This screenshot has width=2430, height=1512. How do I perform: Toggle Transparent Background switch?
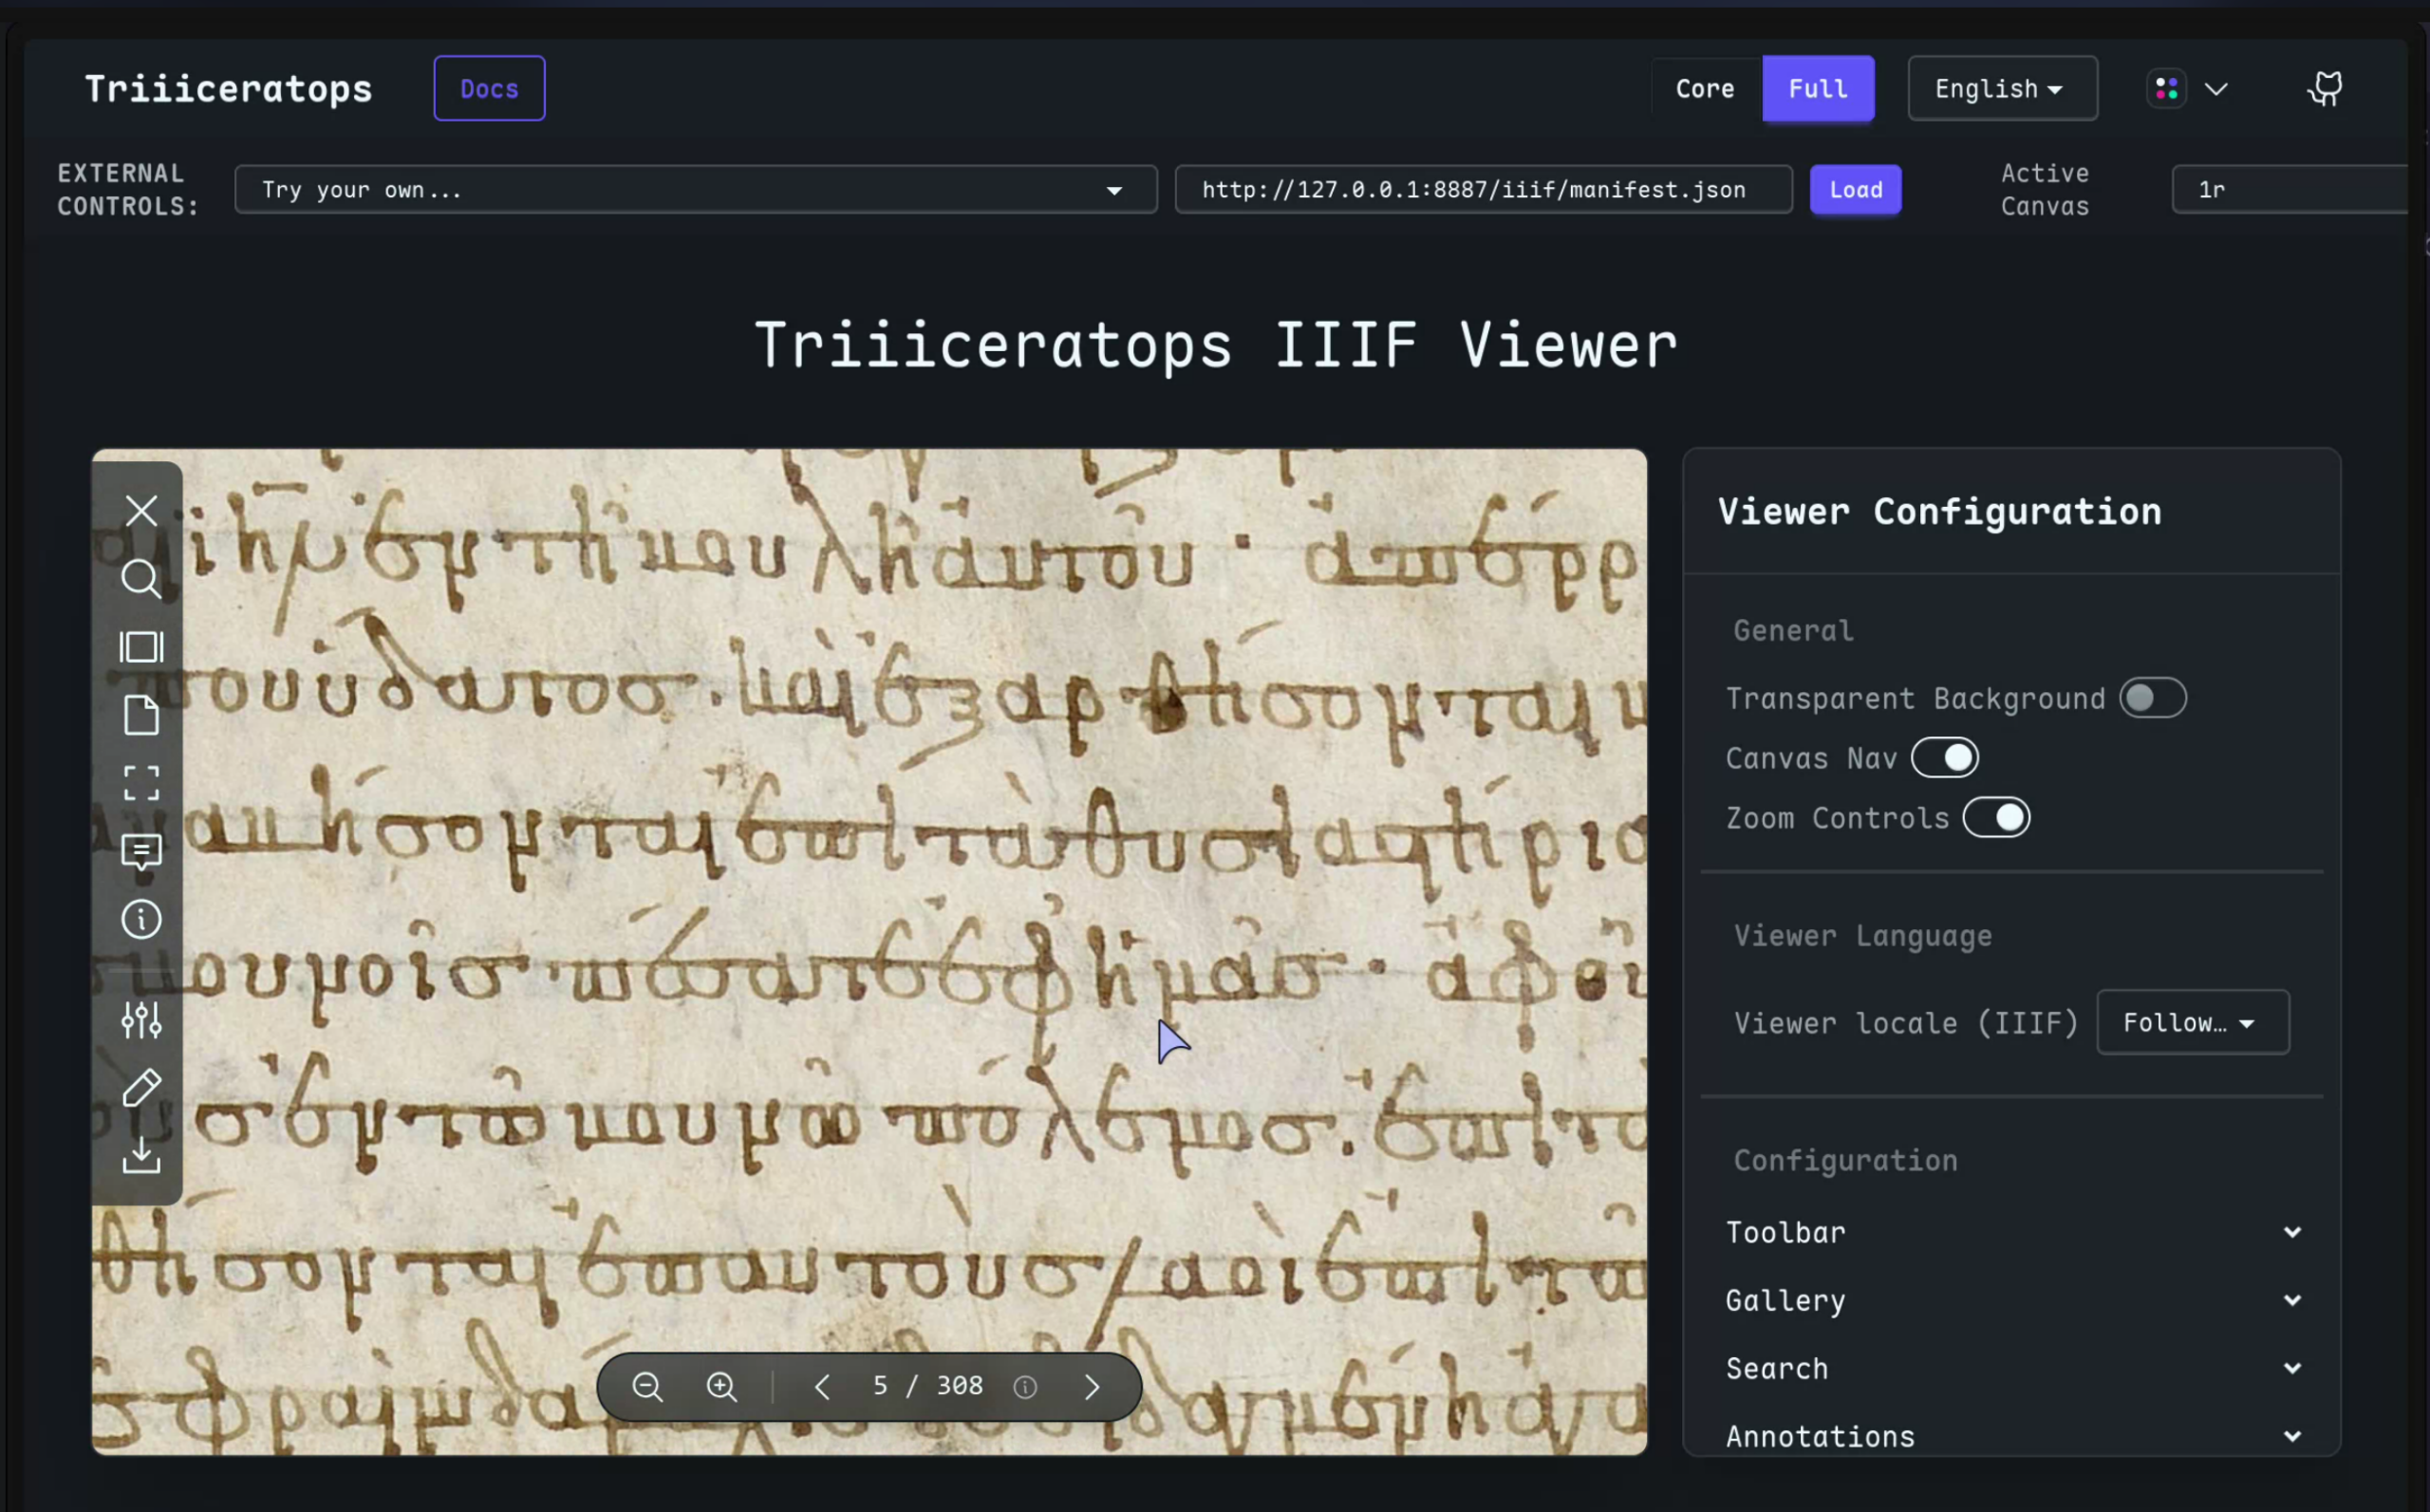click(x=2153, y=698)
